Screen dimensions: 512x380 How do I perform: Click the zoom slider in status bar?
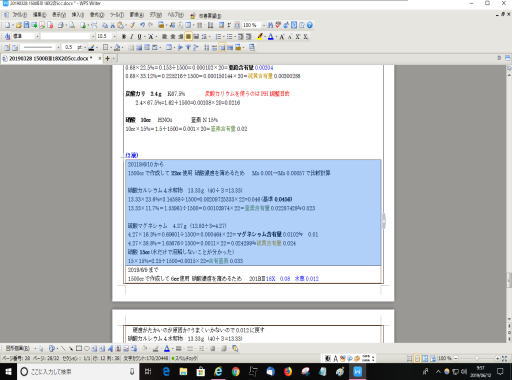point(477,358)
